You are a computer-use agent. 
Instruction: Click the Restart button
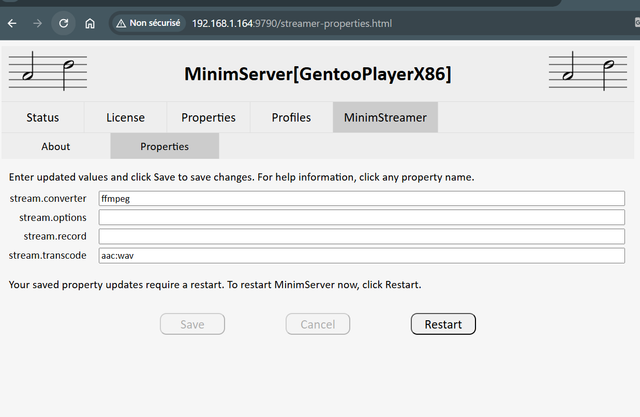(x=443, y=324)
